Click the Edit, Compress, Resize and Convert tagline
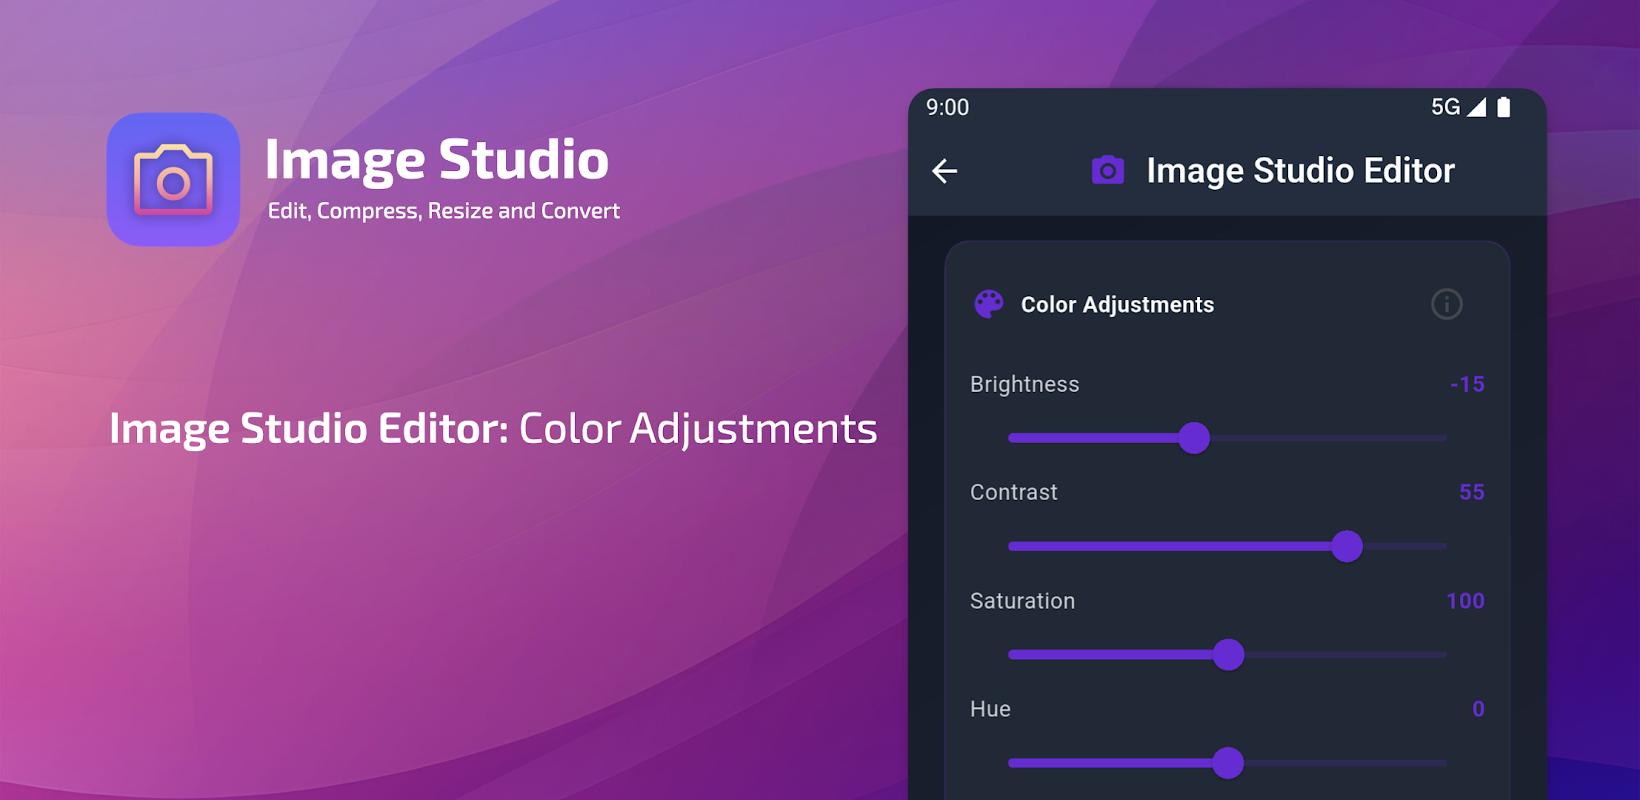The image size is (1640, 800). coord(444,211)
